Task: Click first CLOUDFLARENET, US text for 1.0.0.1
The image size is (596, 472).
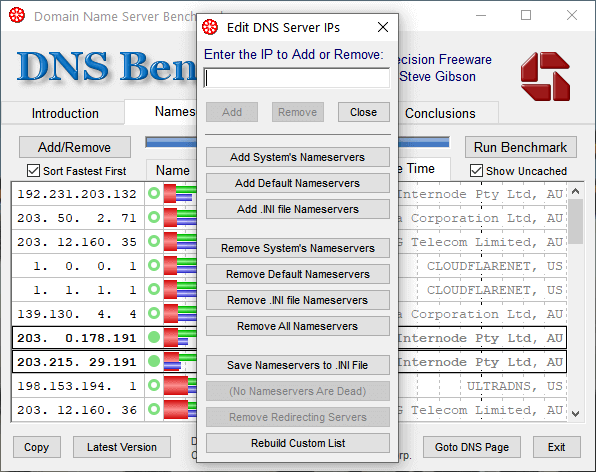Action: [495, 266]
